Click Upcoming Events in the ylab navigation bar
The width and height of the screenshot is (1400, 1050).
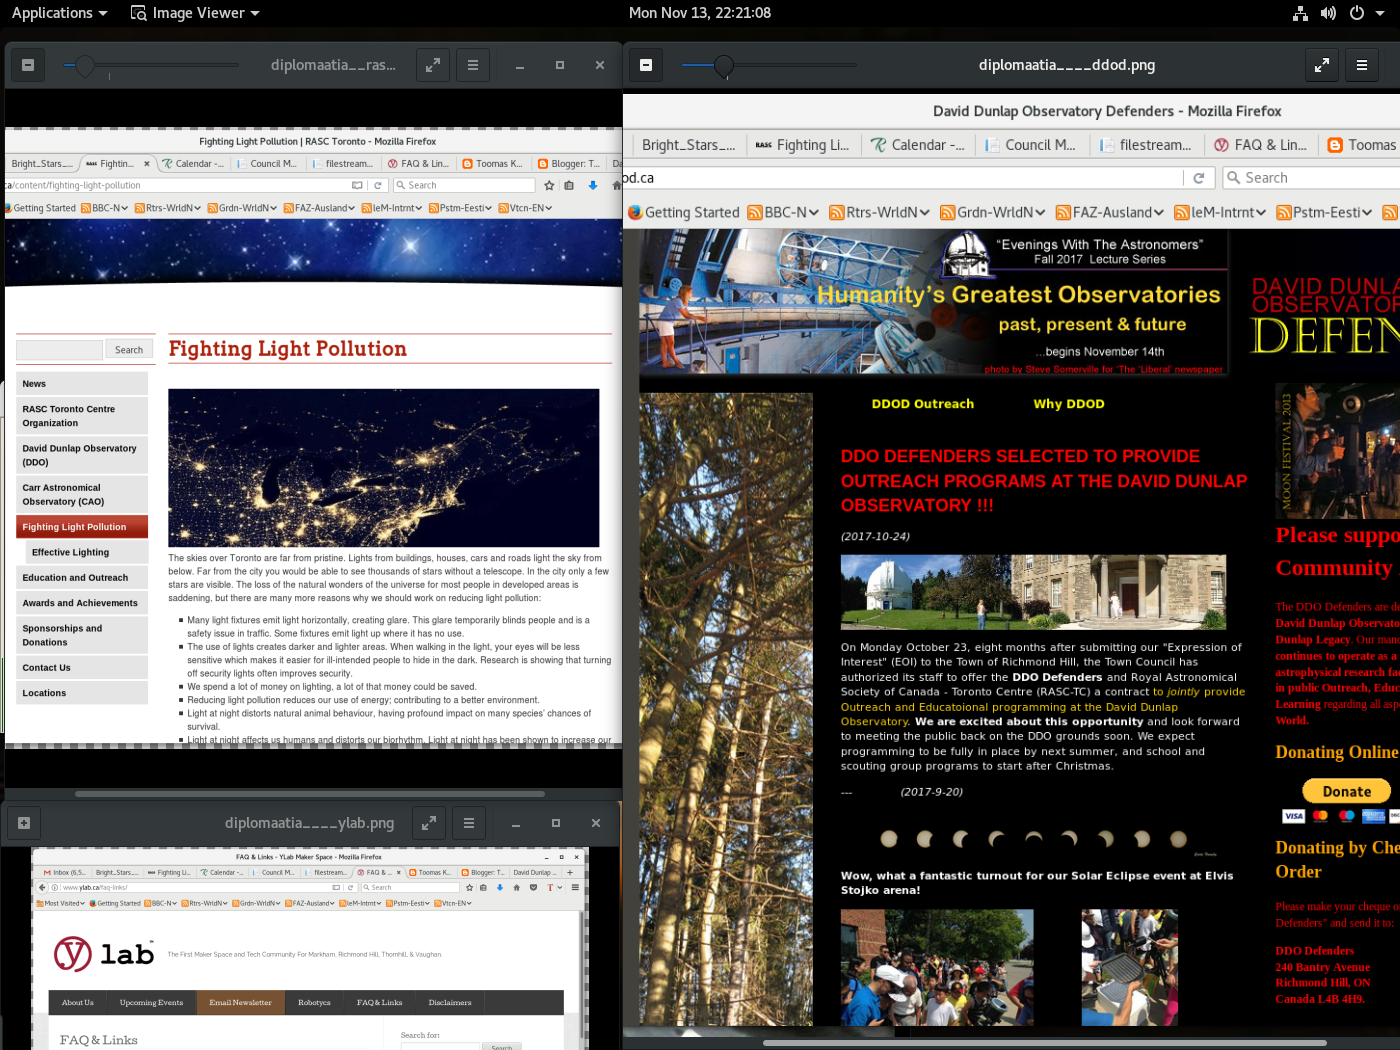151,1003
